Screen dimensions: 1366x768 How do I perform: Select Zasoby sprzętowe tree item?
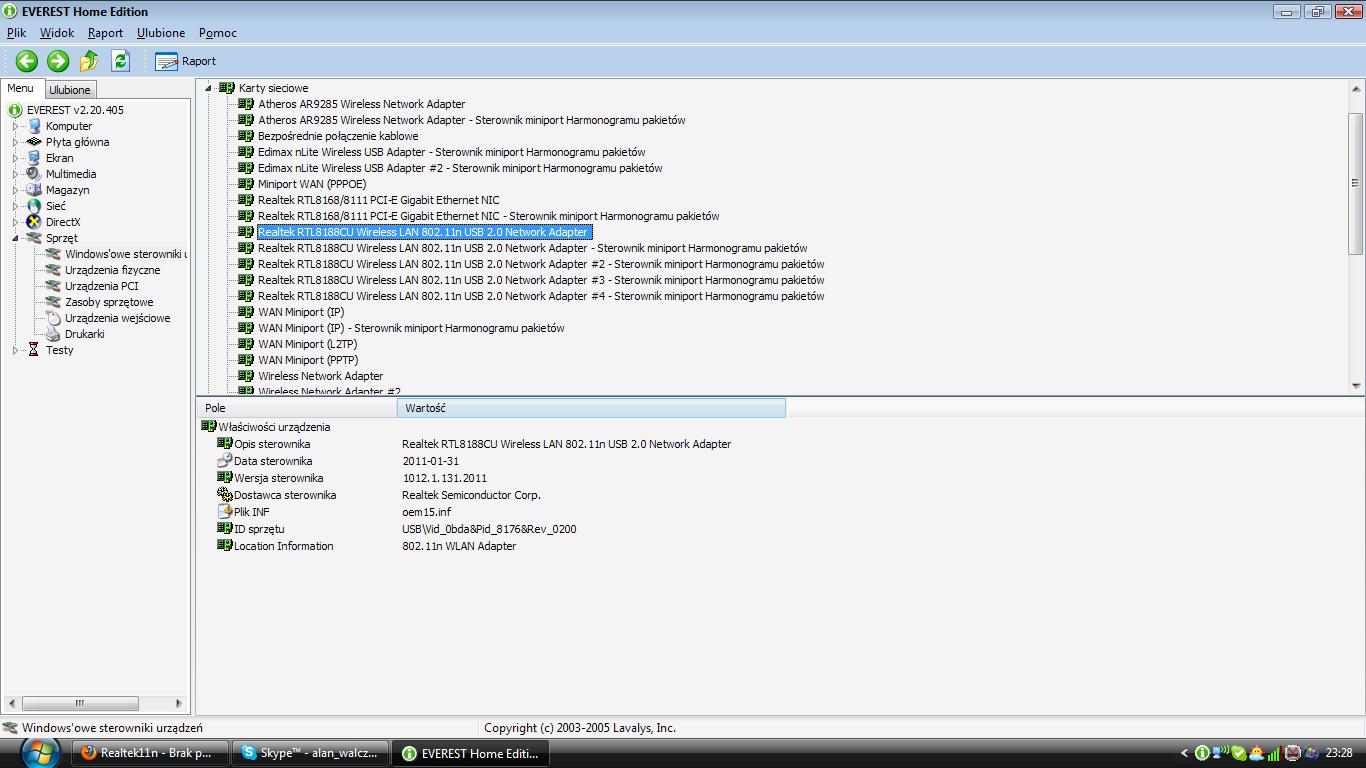pos(109,302)
